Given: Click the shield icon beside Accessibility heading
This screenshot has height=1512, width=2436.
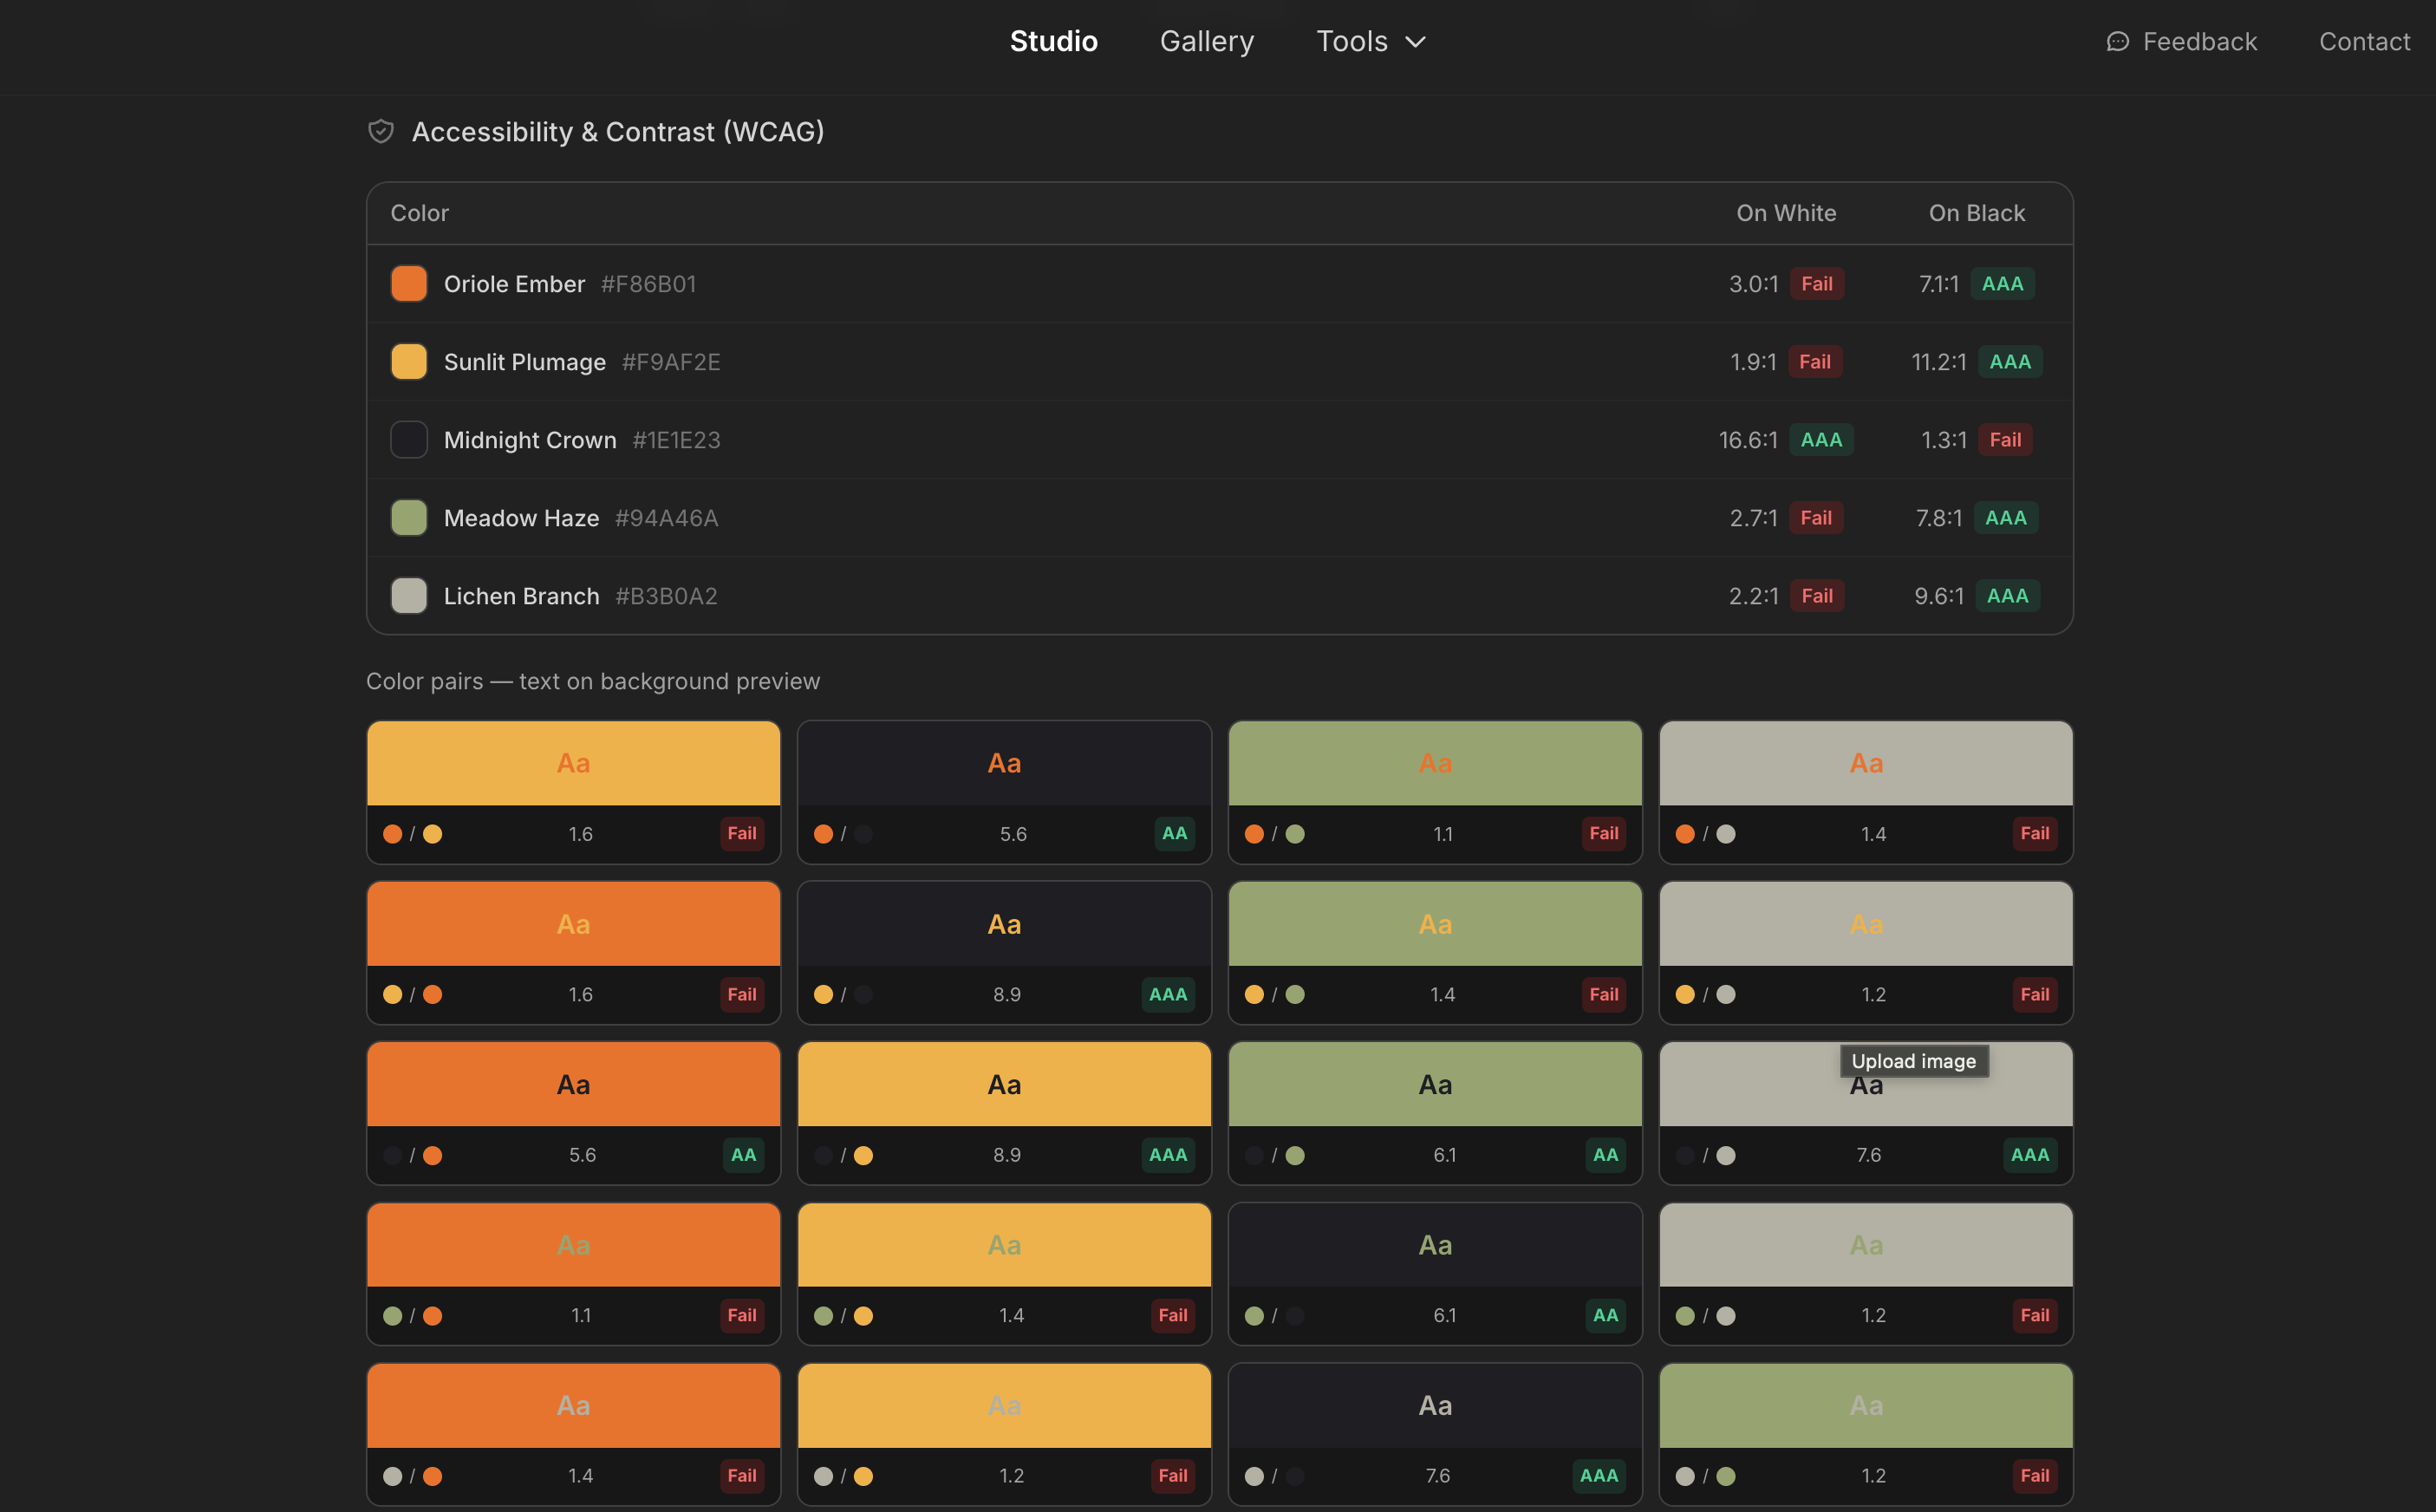Looking at the screenshot, I should (381, 131).
